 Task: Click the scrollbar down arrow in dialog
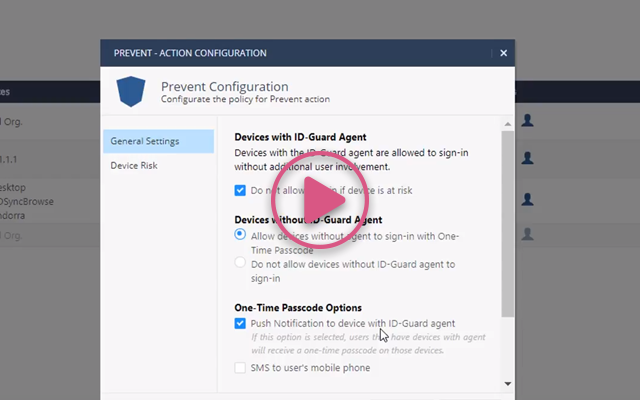(508, 384)
